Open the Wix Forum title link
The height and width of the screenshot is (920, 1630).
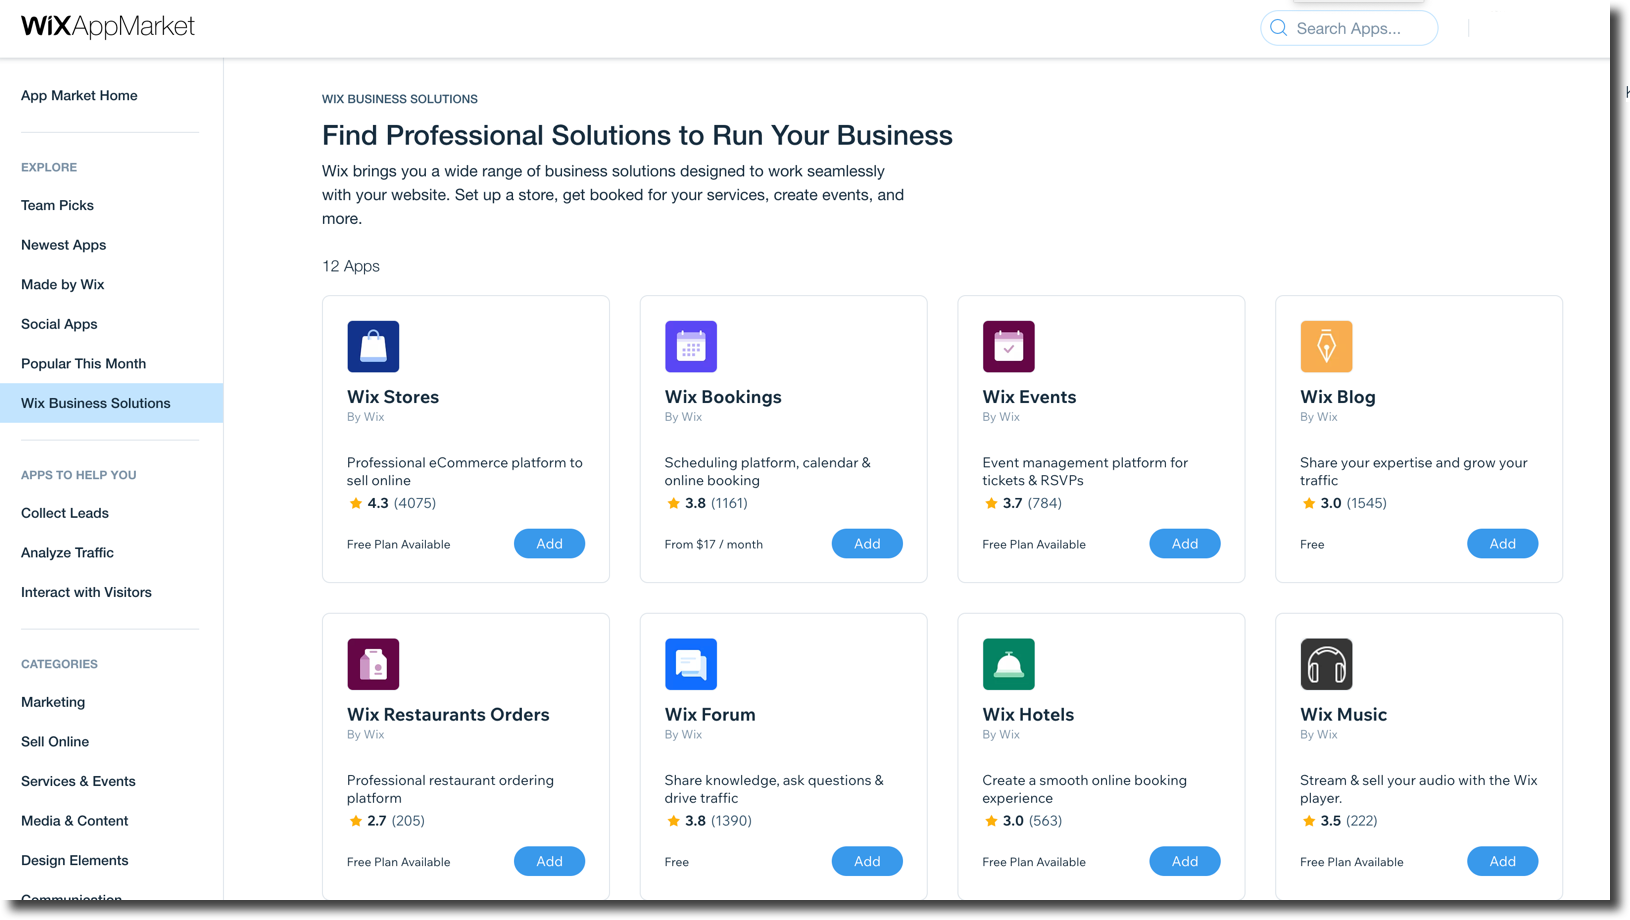[x=710, y=715]
